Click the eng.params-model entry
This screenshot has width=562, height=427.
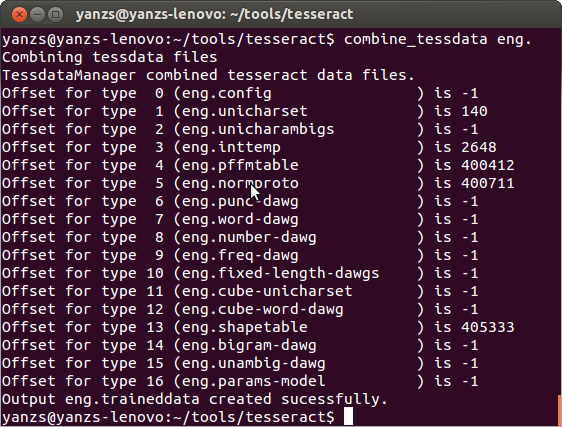click(254, 381)
